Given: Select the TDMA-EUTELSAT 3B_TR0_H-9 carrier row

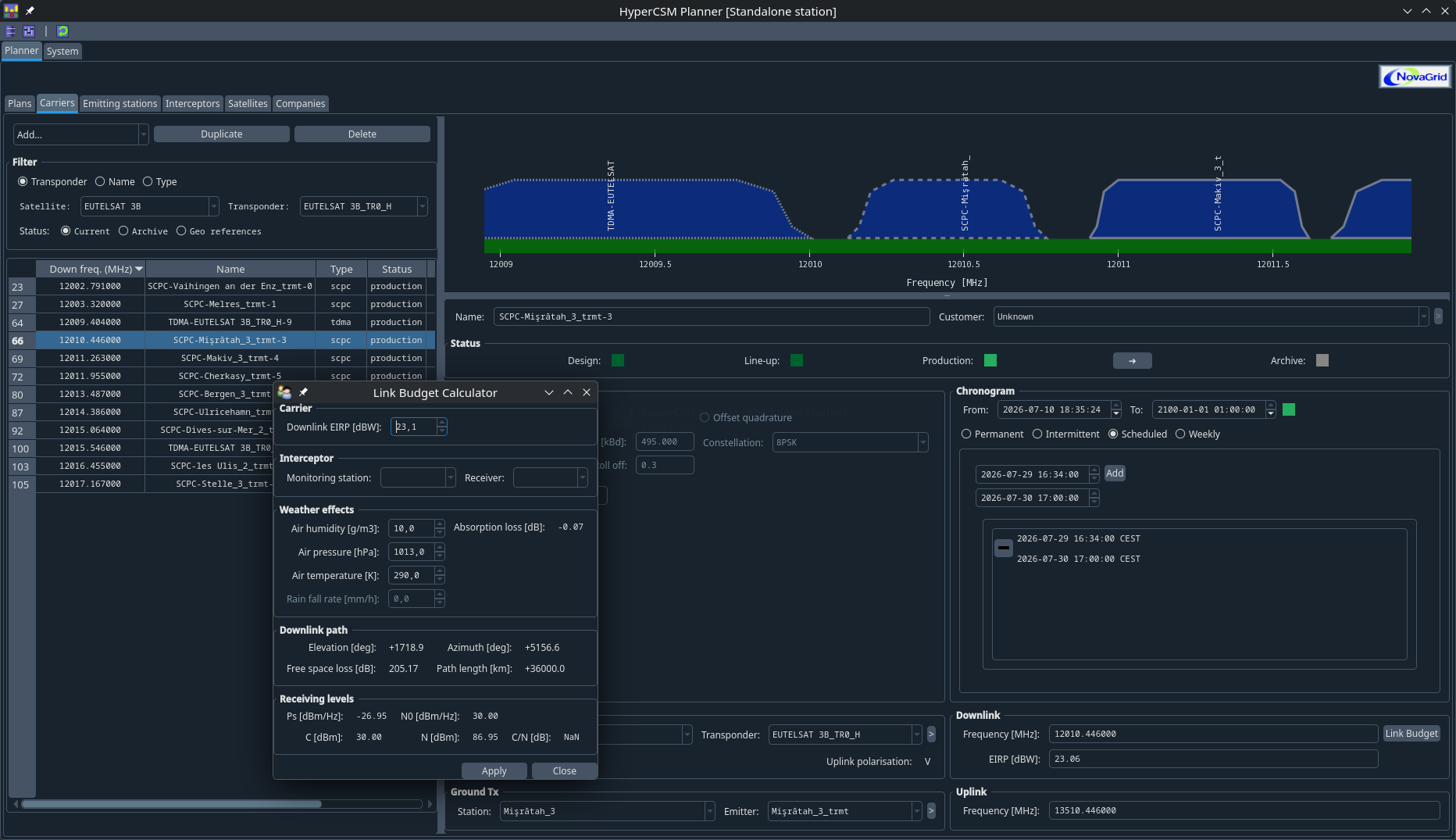Looking at the screenshot, I should [x=221, y=322].
